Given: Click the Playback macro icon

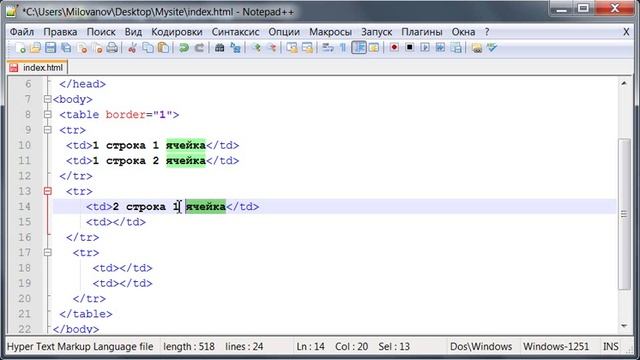Looking at the screenshot, I should tap(425, 48).
